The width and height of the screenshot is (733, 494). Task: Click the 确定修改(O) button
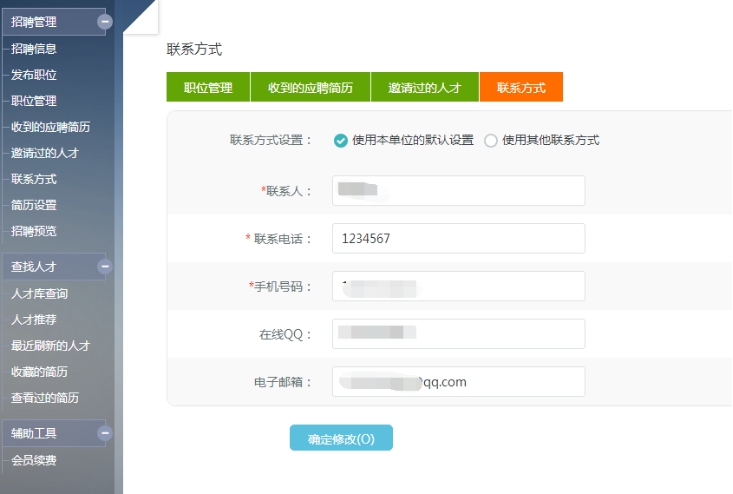tap(341, 439)
